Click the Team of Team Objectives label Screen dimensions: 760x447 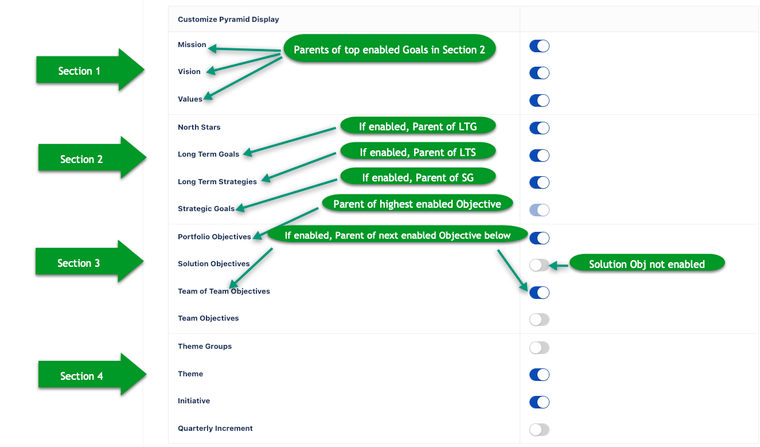pos(224,291)
